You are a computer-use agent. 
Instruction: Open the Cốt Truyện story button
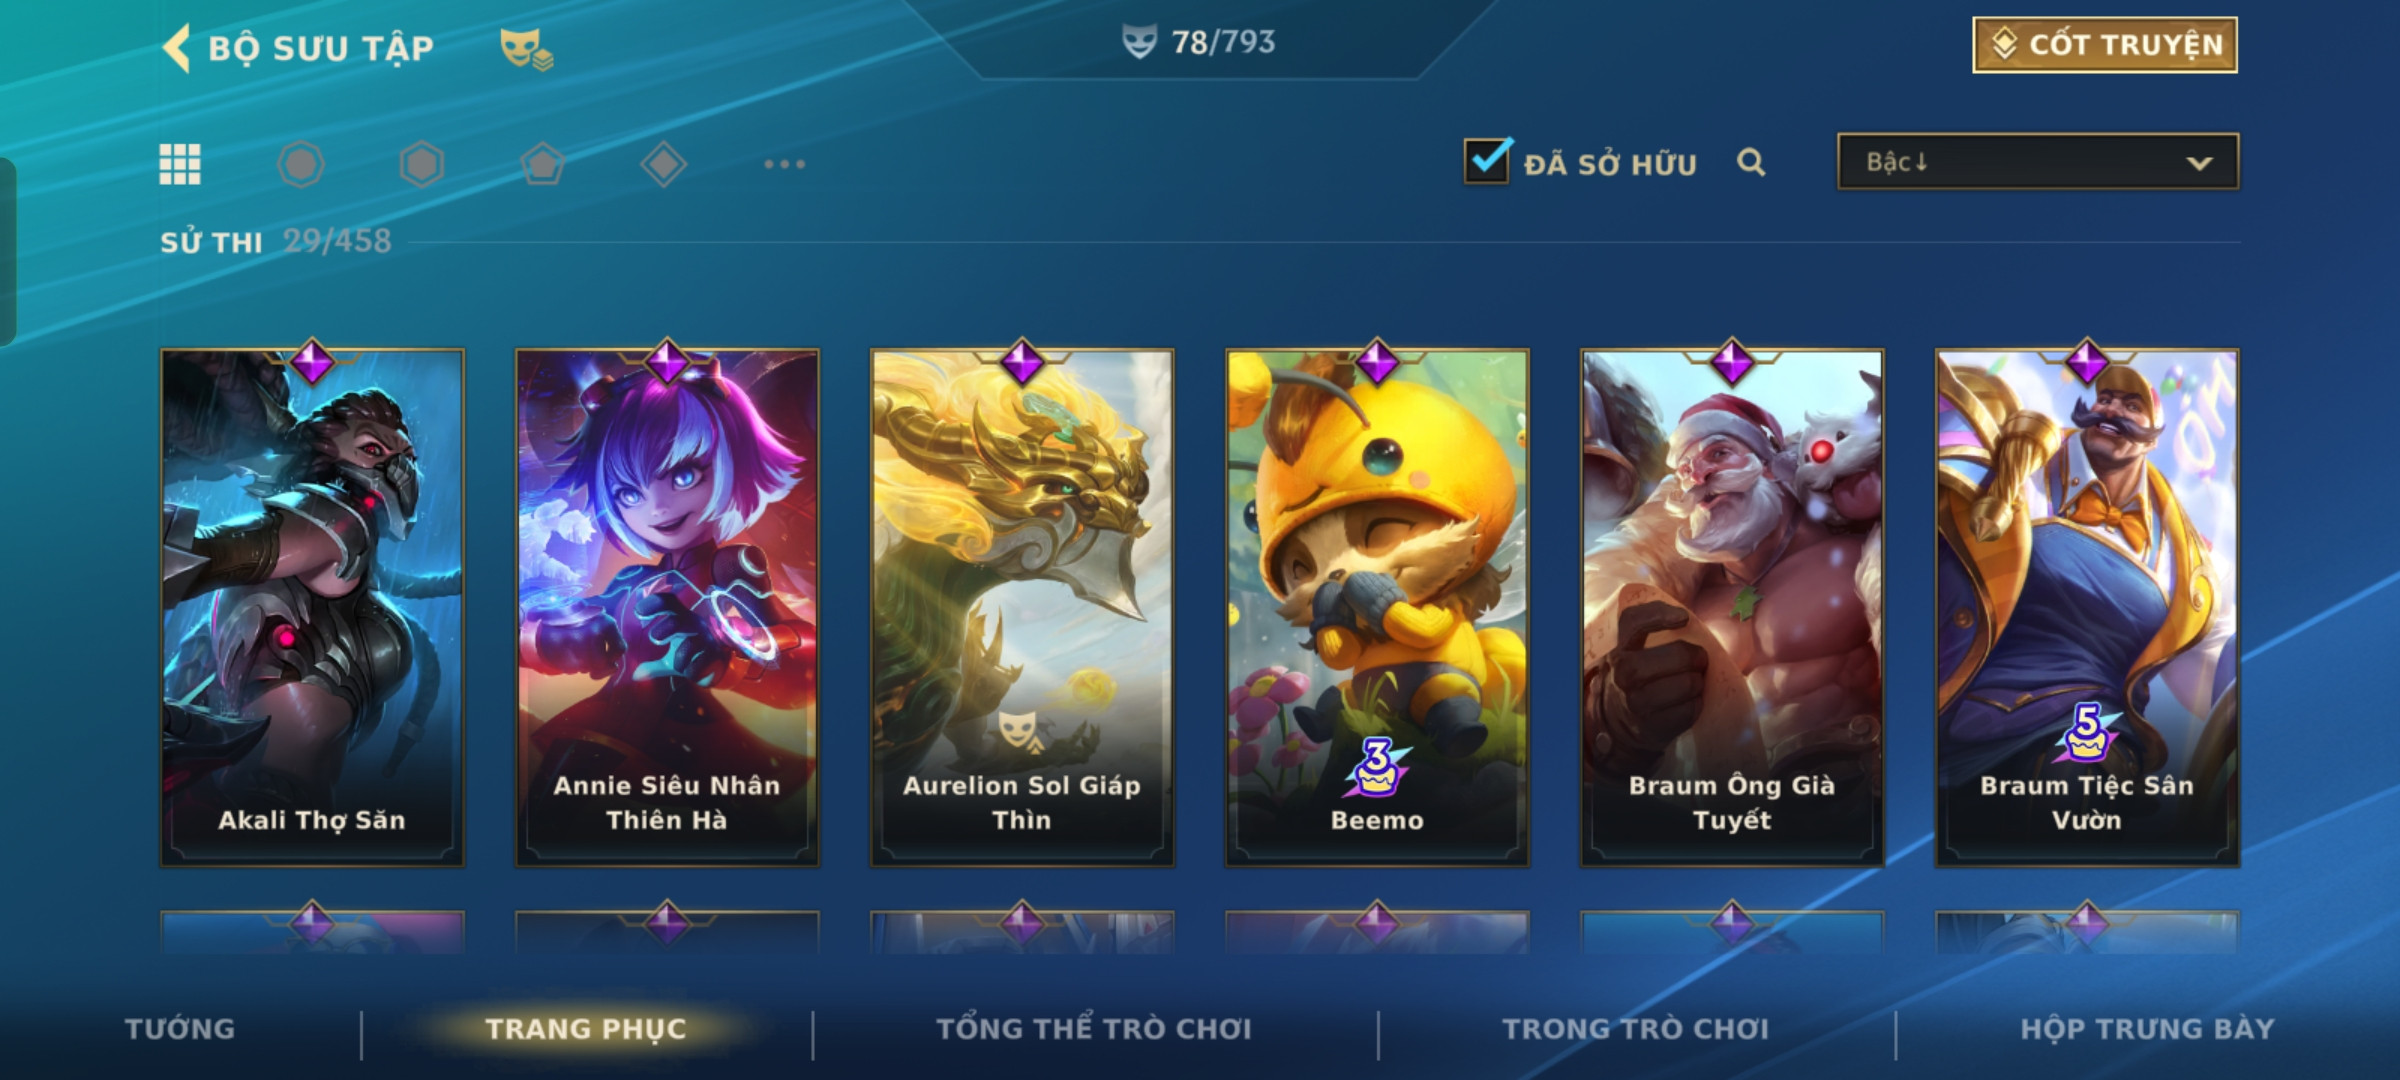(2105, 45)
